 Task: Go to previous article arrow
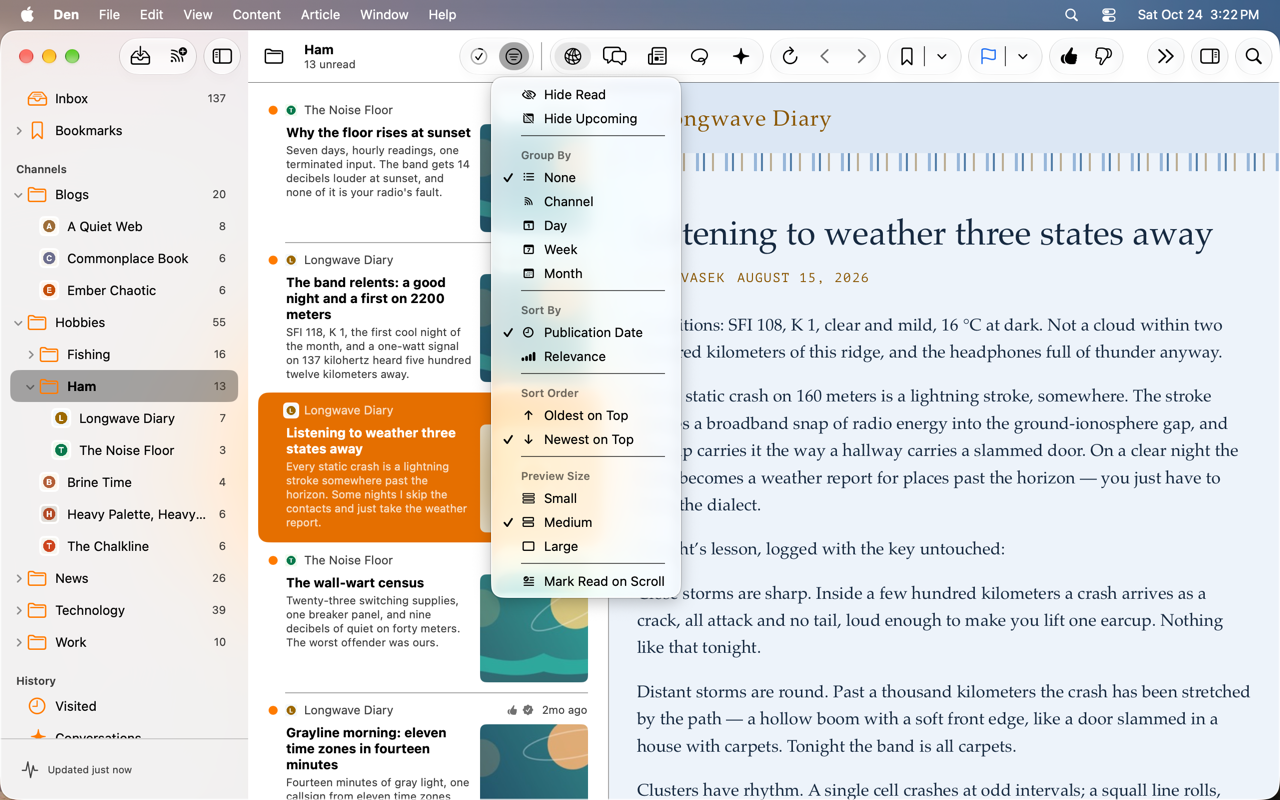pos(825,57)
